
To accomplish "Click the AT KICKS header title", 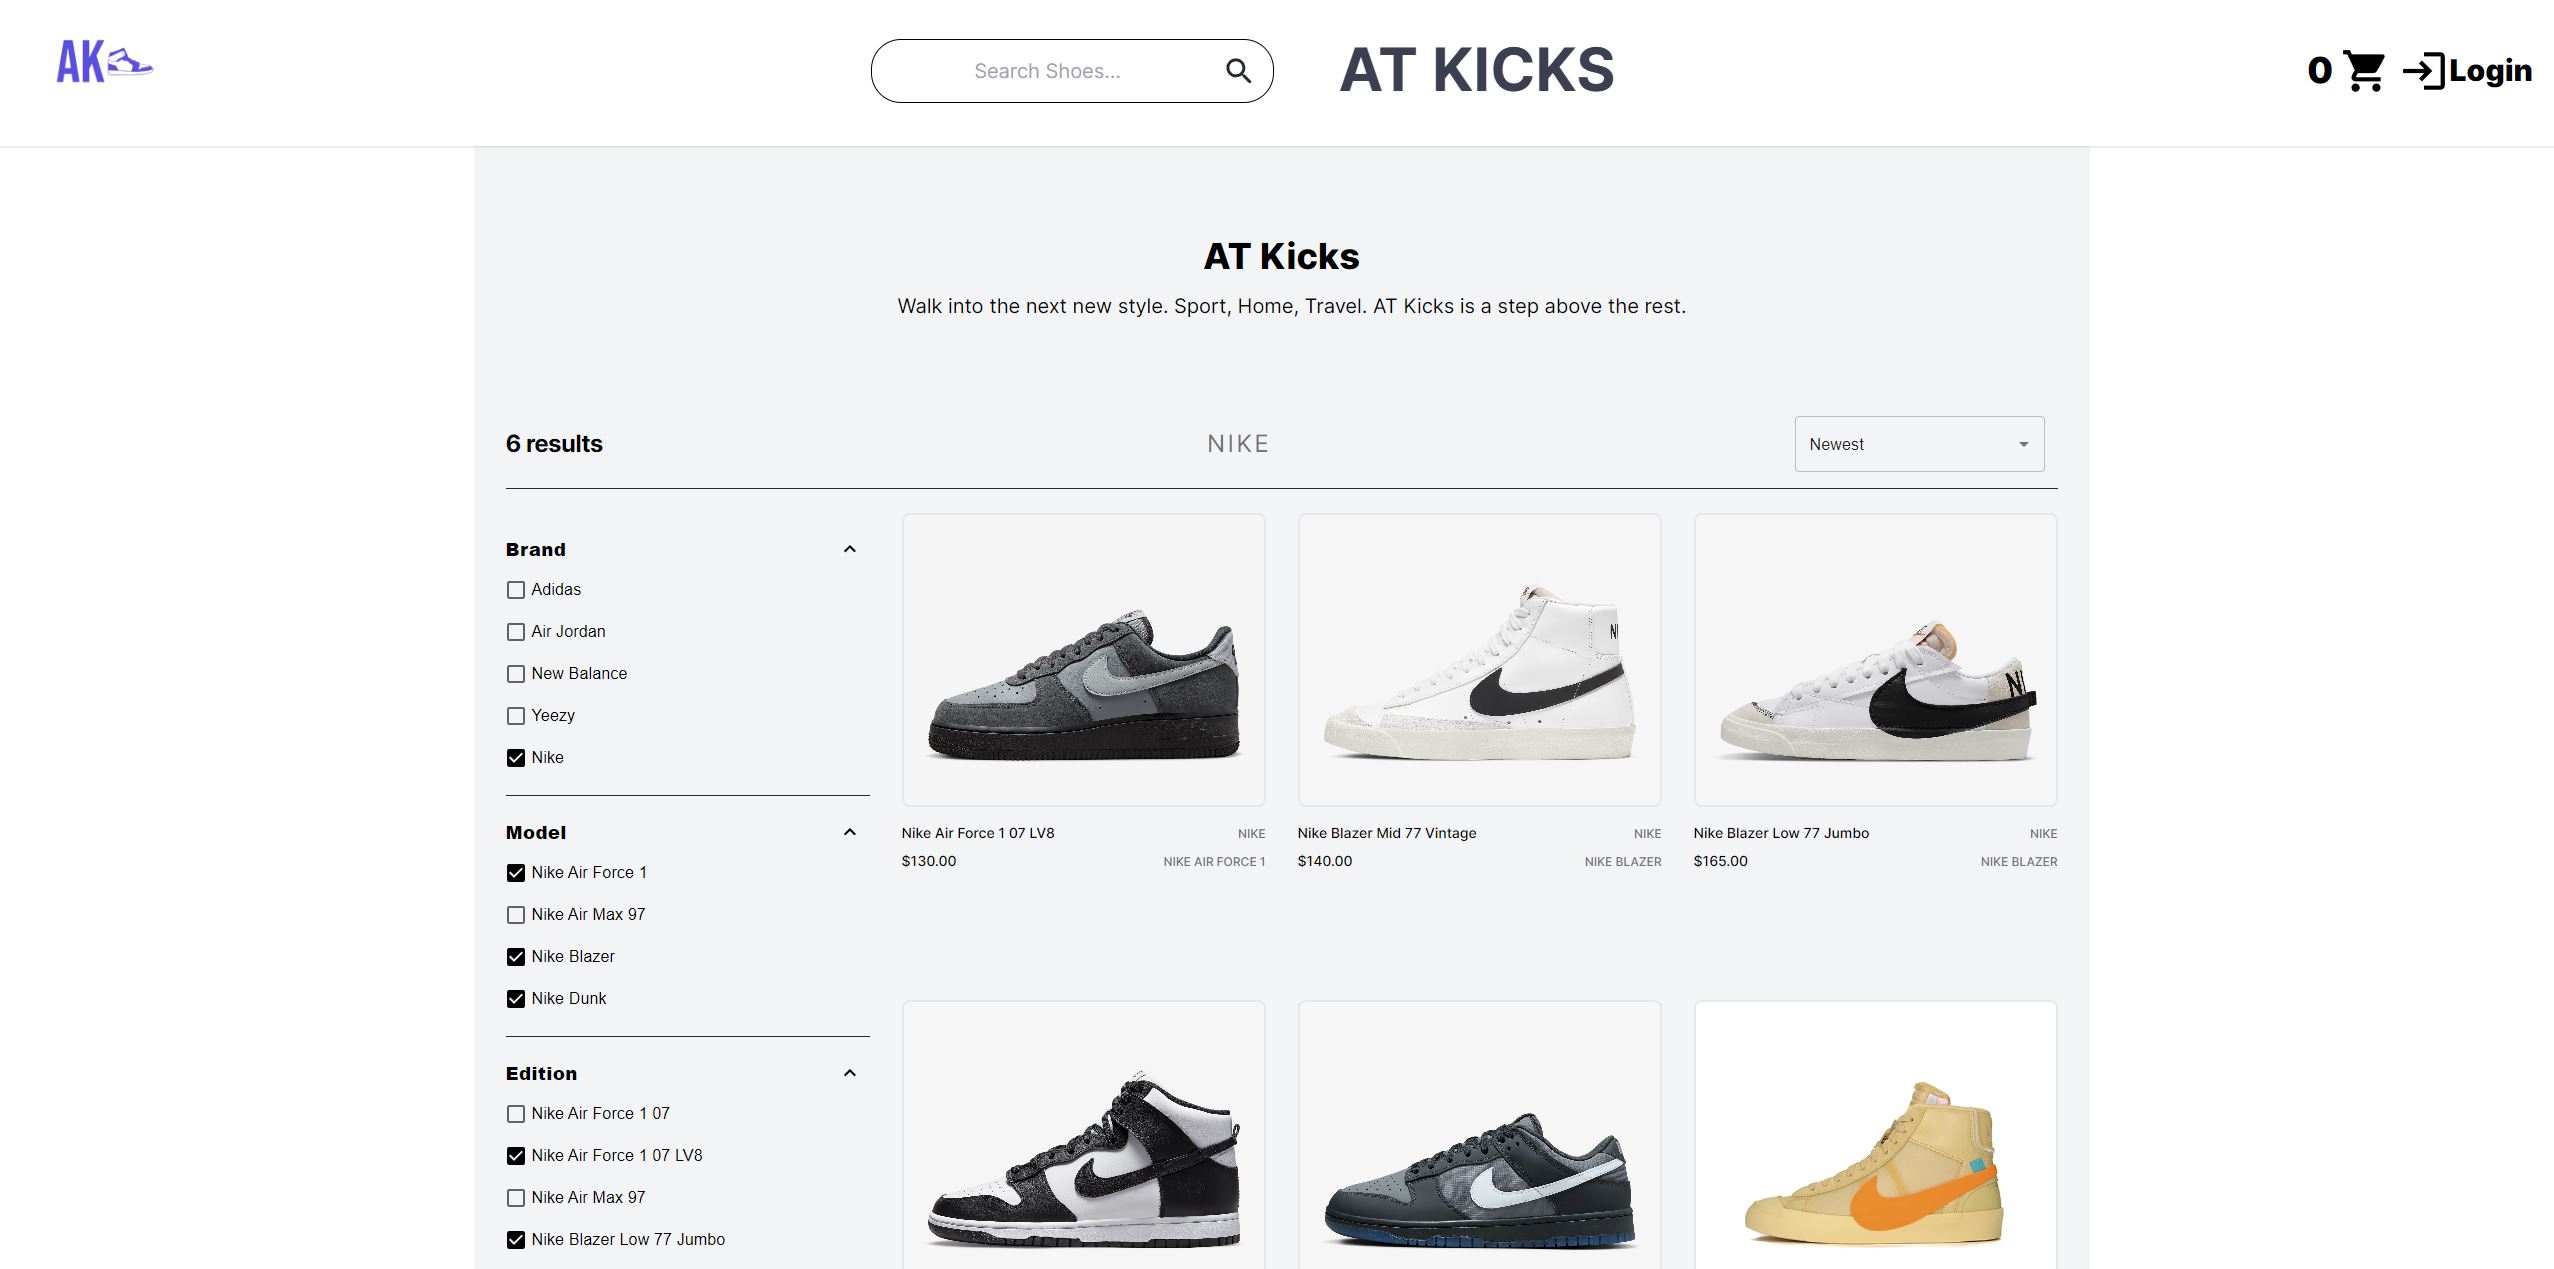I will coord(1476,70).
